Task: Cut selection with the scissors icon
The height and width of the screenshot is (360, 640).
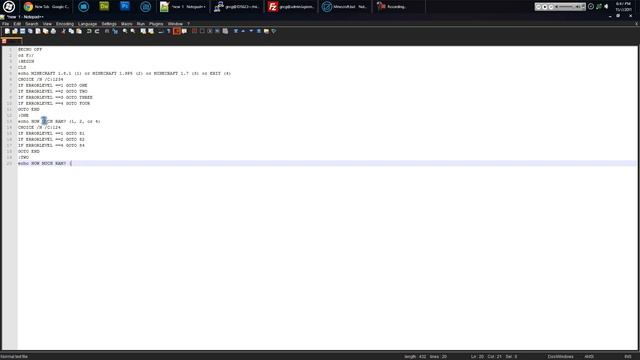Action: [x=63, y=31]
